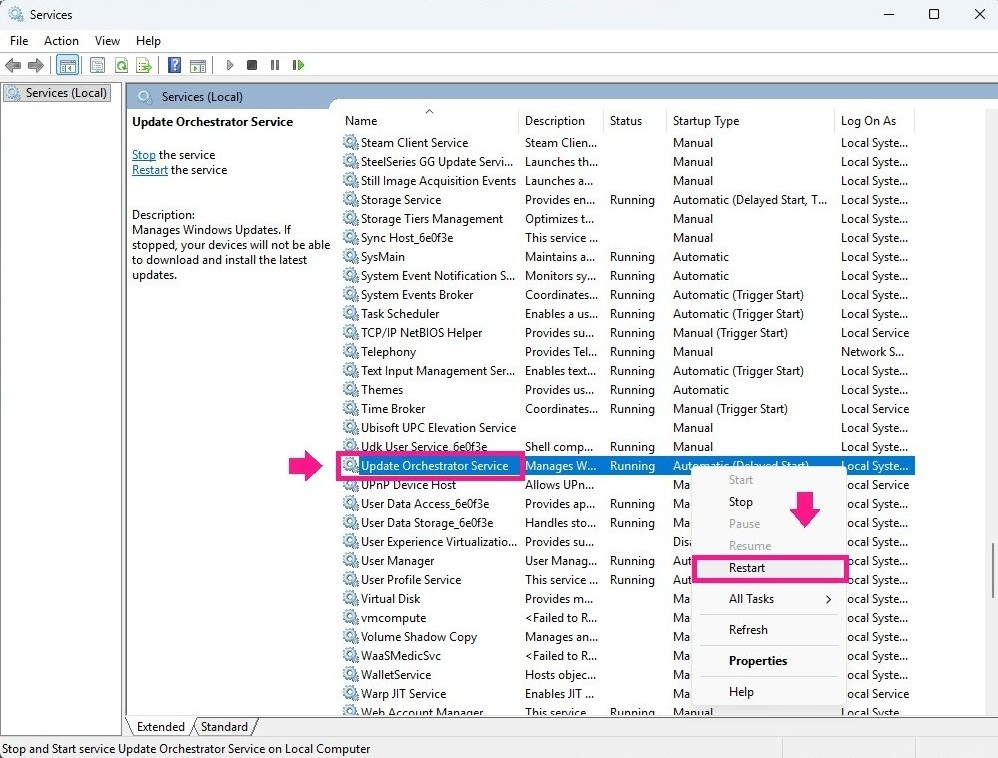Click gear icon of Steam Client Service
Screen dimensions: 998x758
350,142
